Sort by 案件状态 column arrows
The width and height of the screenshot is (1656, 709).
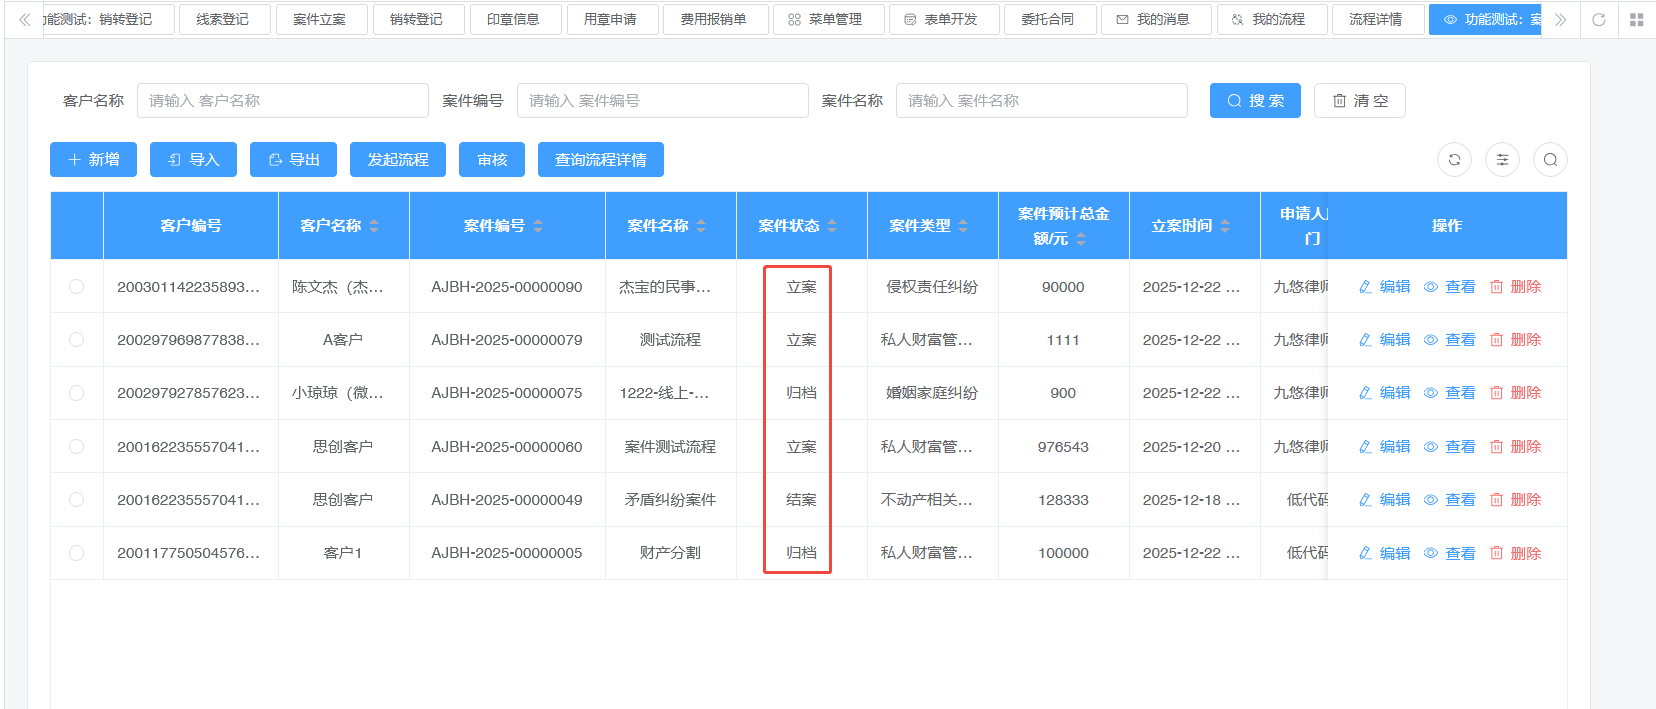coord(832,226)
